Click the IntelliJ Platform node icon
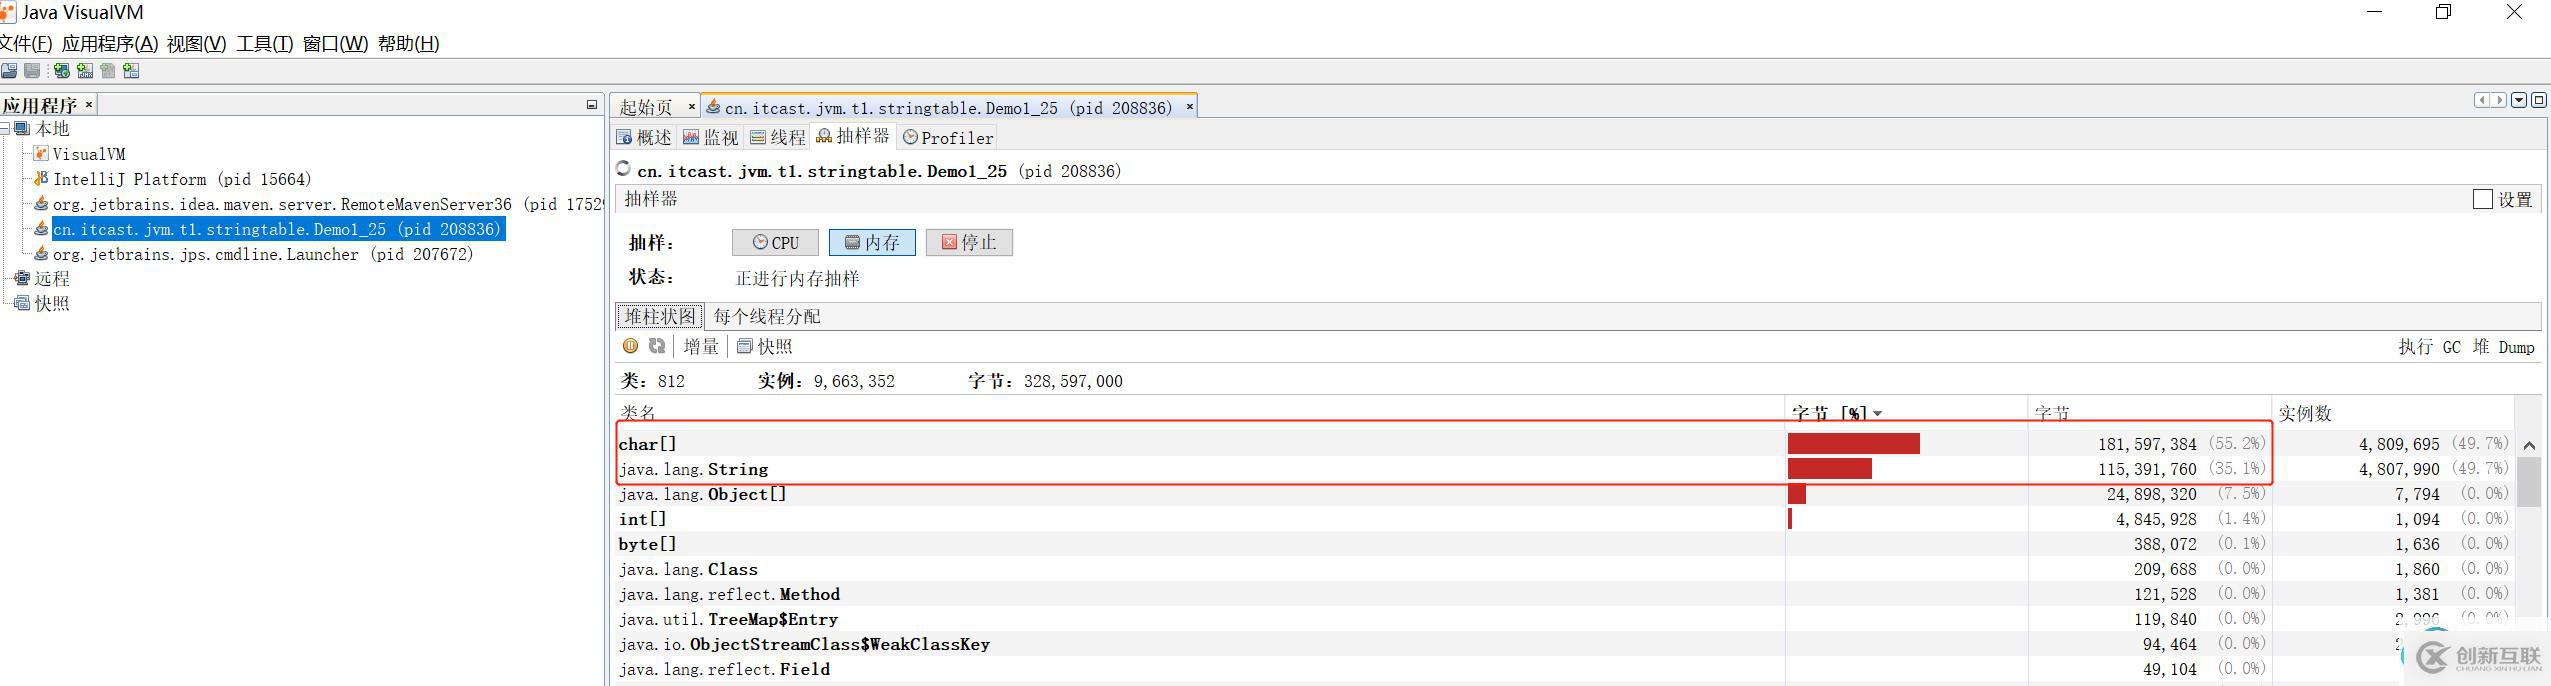The image size is (2551, 686). coord(41,178)
